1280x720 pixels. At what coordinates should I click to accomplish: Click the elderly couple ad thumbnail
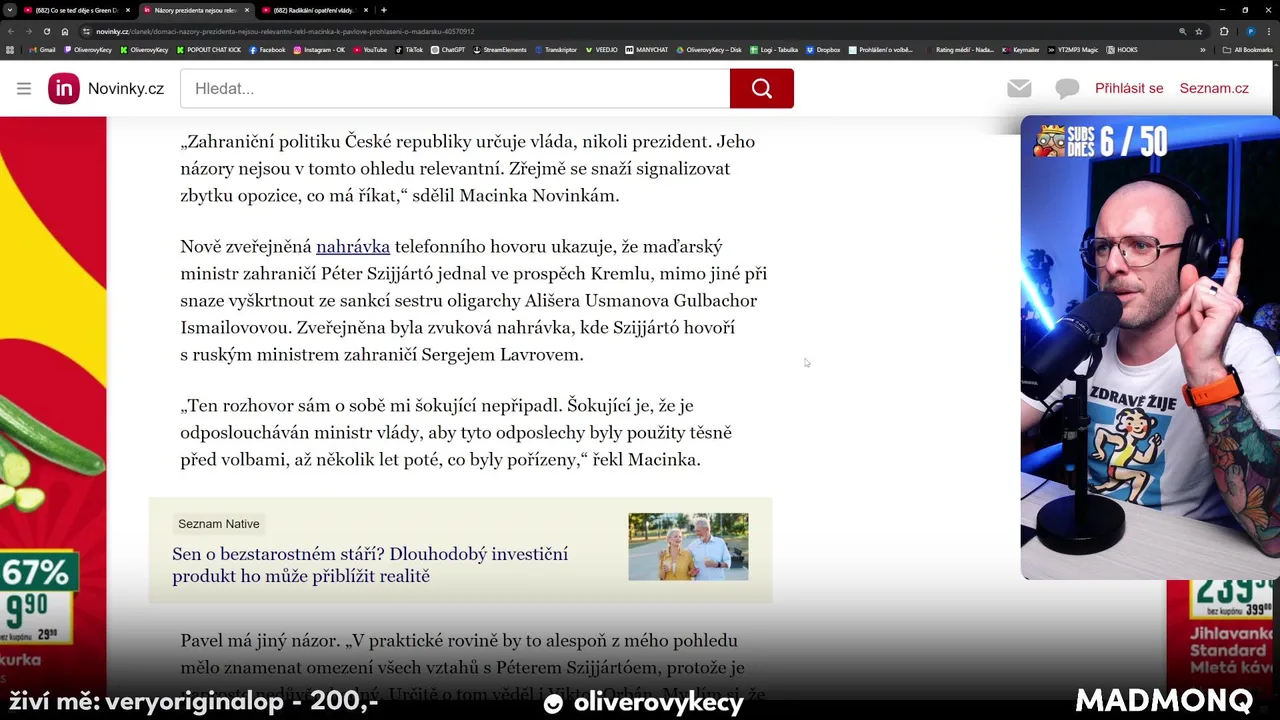point(688,547)
